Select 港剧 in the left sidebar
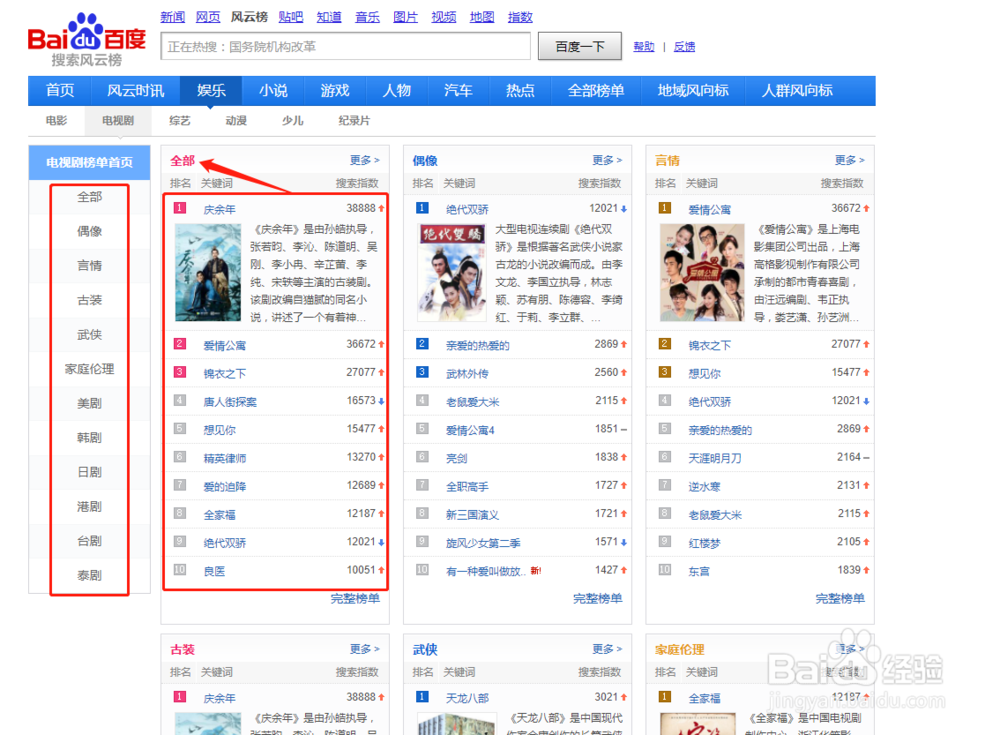Viewport: 1000px width, 735px height. (89, 507)
